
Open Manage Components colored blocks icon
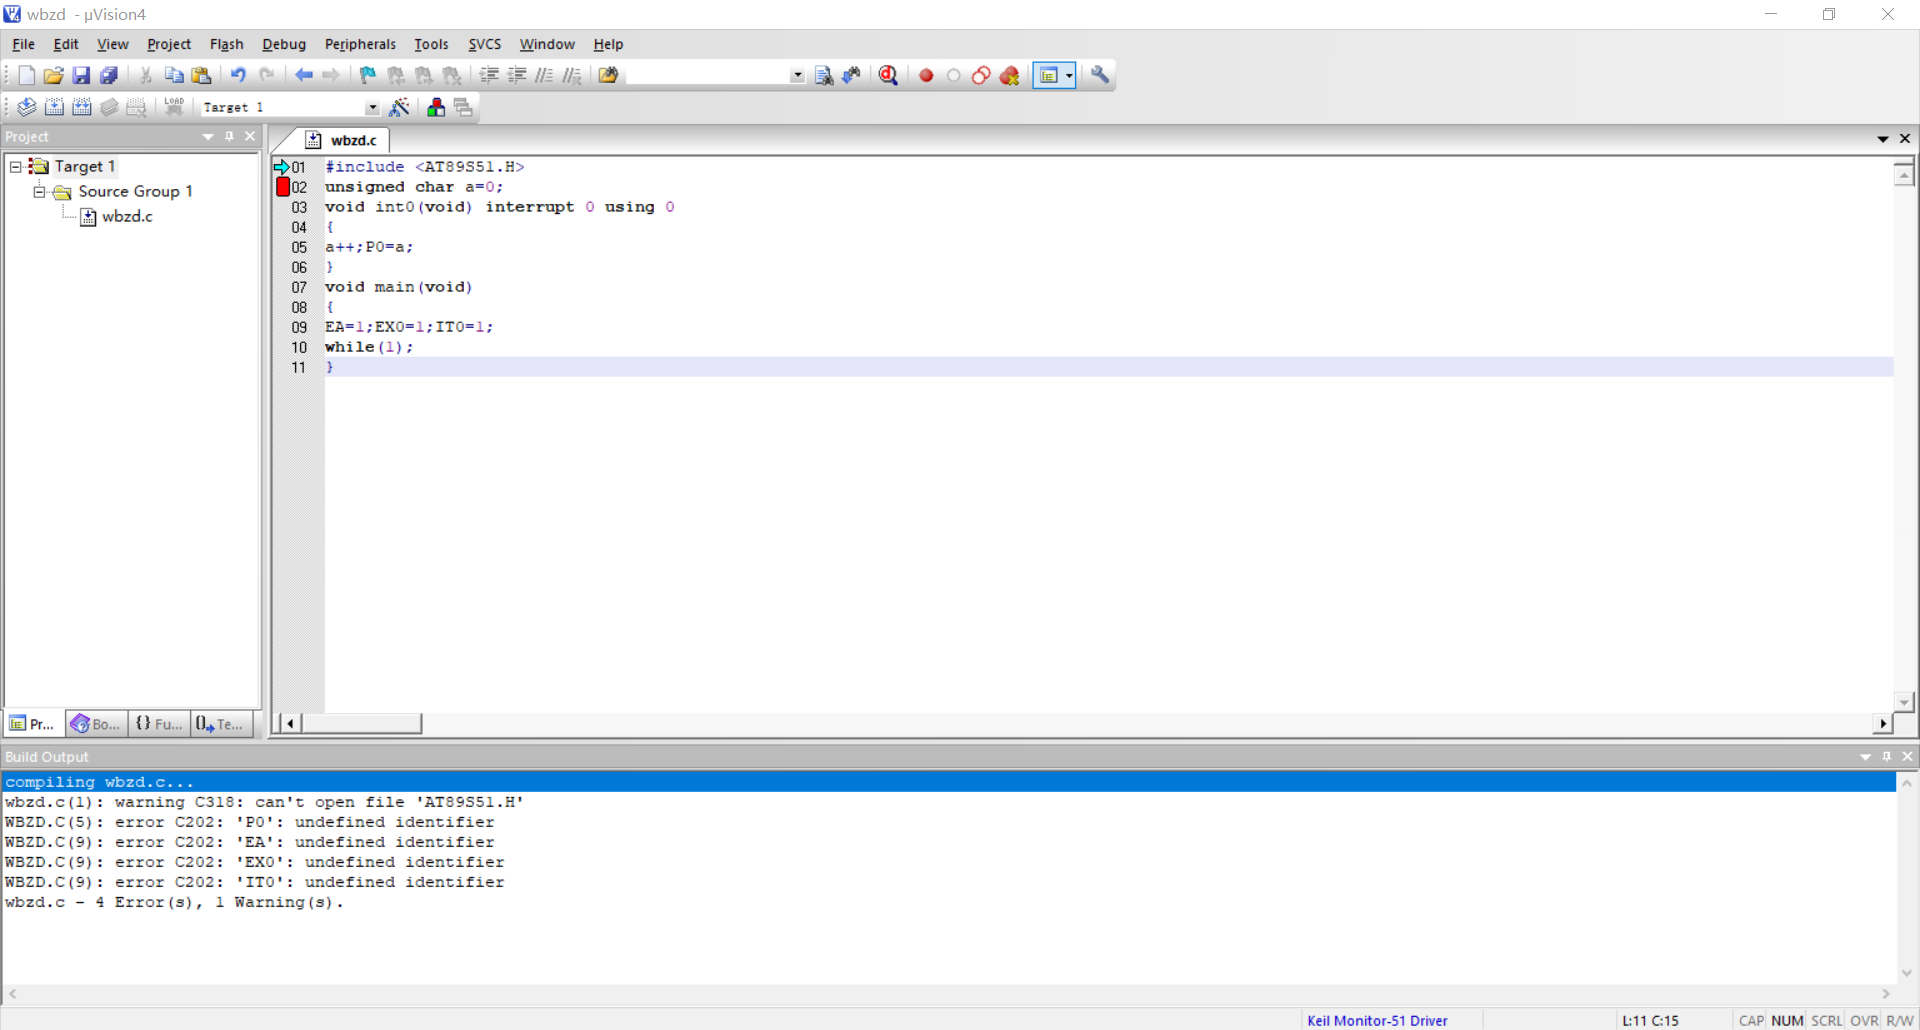tap(436, 107)
